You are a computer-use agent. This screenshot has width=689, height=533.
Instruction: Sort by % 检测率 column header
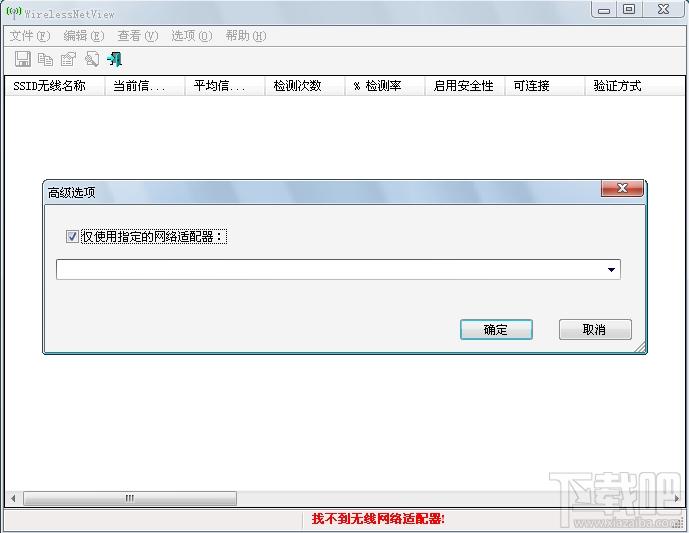pyautogui.click(x=385, y=86)
